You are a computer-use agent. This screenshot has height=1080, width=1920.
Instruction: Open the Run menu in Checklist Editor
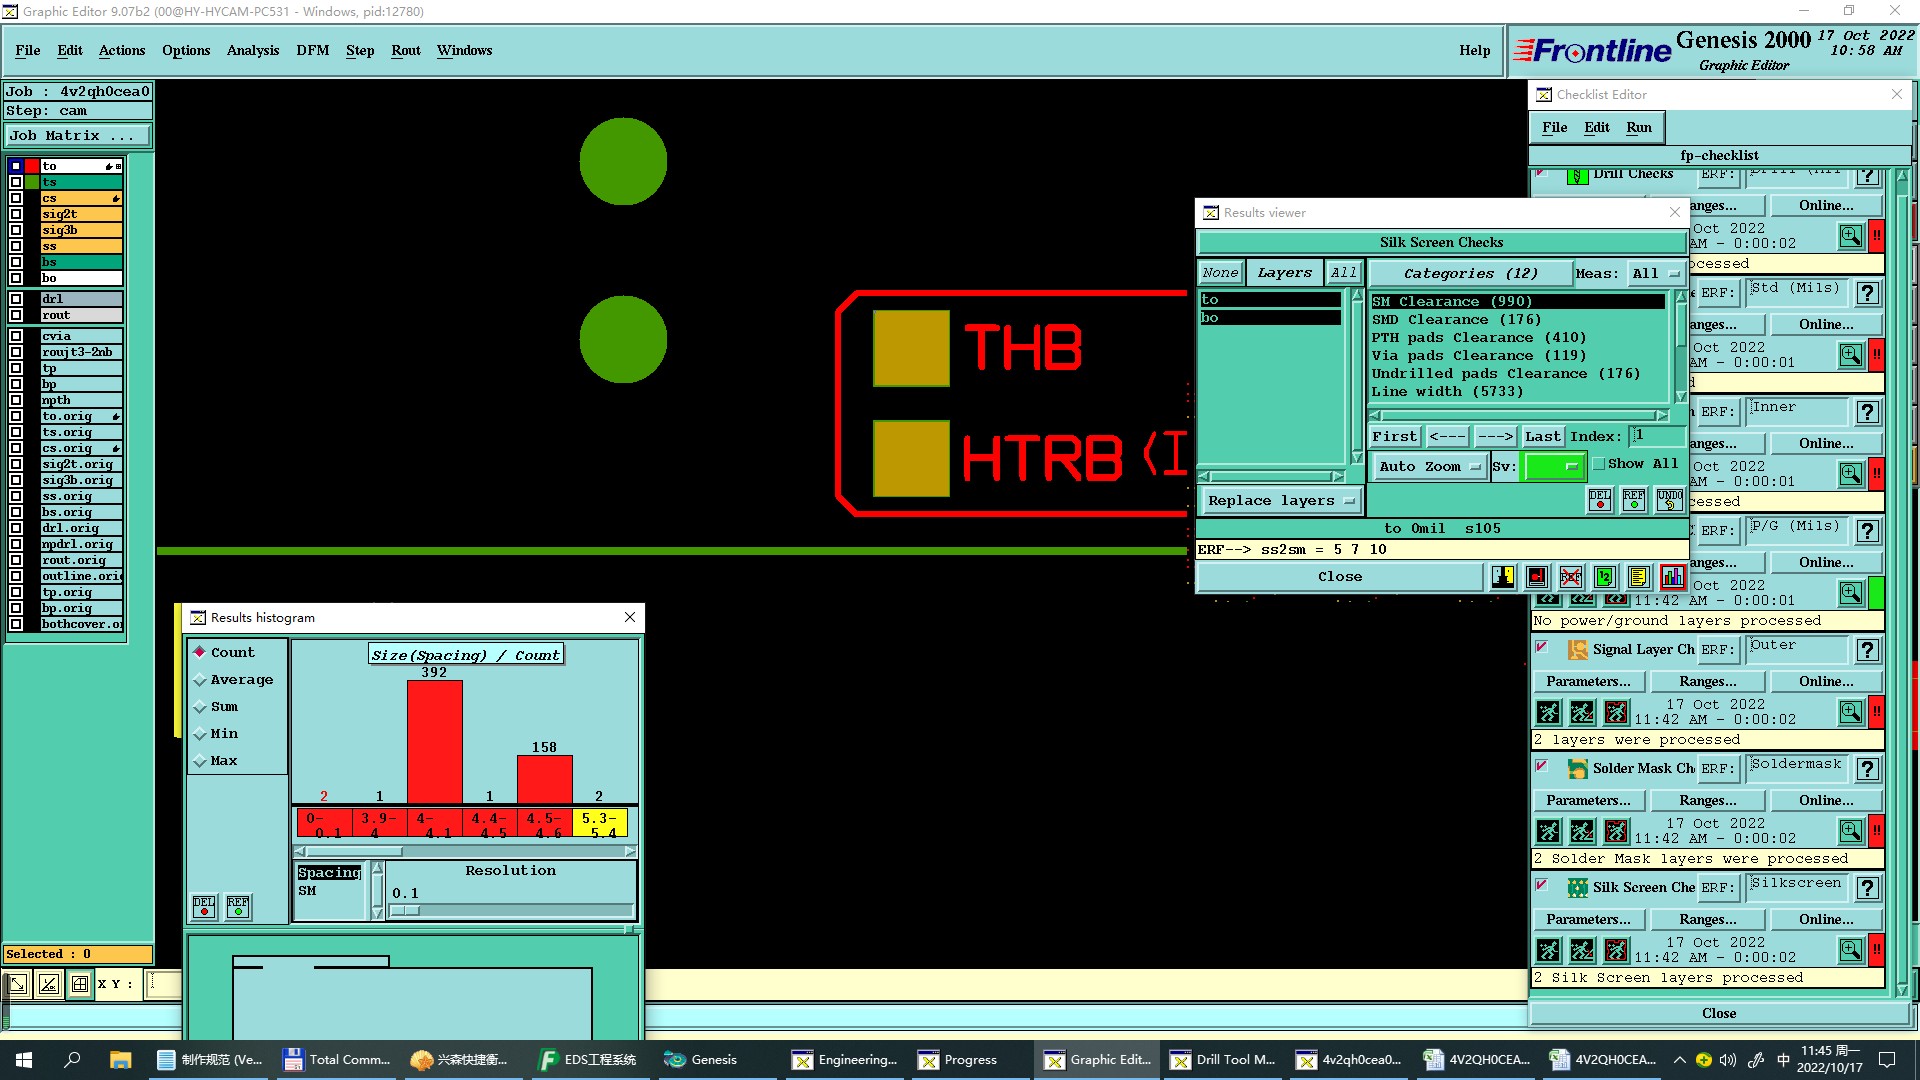pos(1639,127)
